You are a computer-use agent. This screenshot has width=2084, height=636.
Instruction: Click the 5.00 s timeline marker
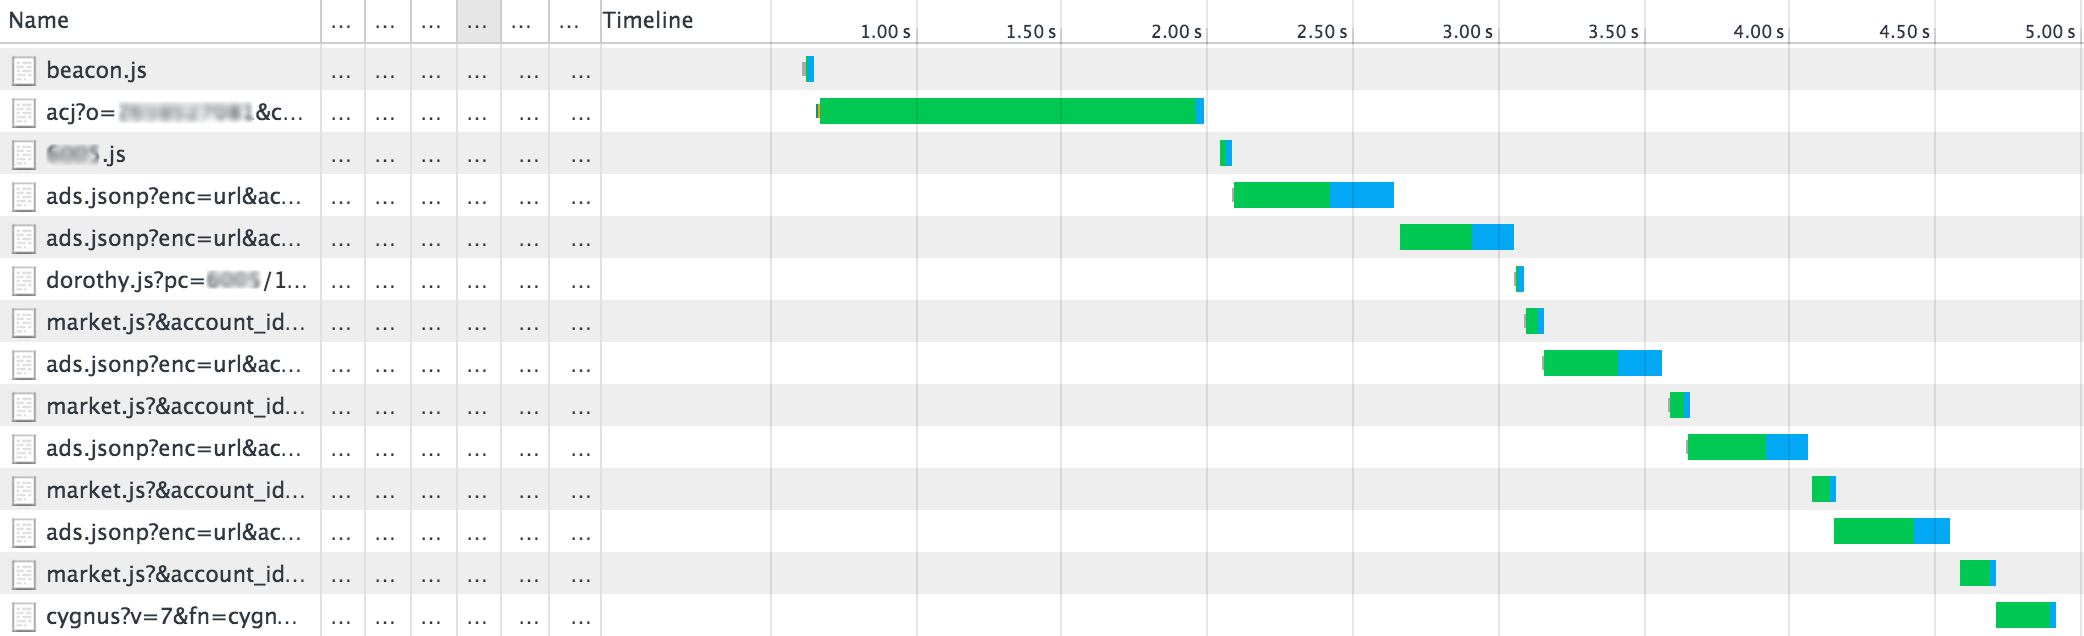pos(2049,32)
